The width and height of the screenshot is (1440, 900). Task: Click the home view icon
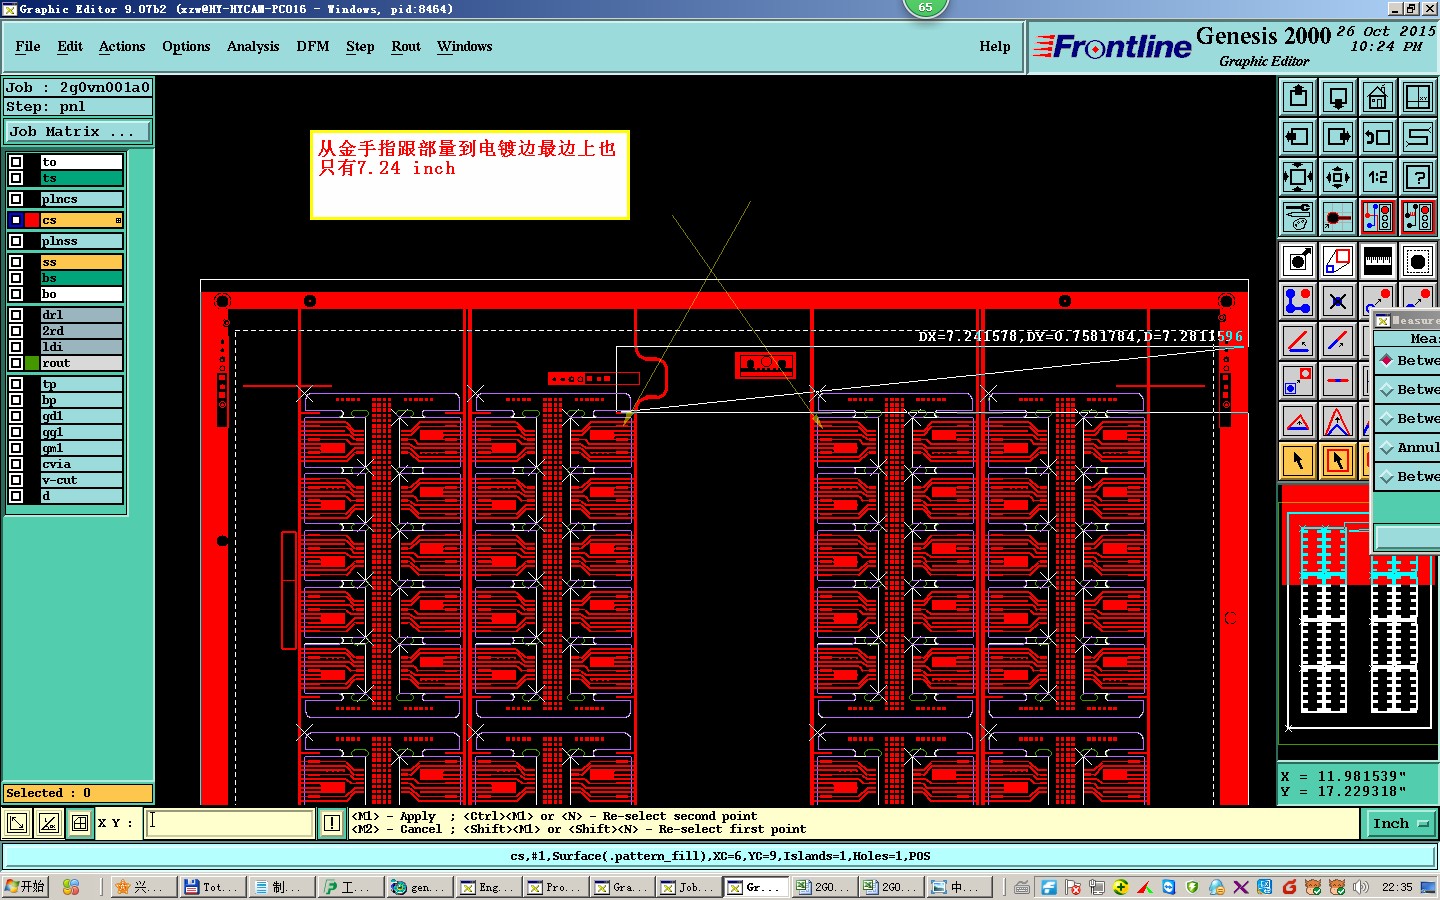point(1378,97)
